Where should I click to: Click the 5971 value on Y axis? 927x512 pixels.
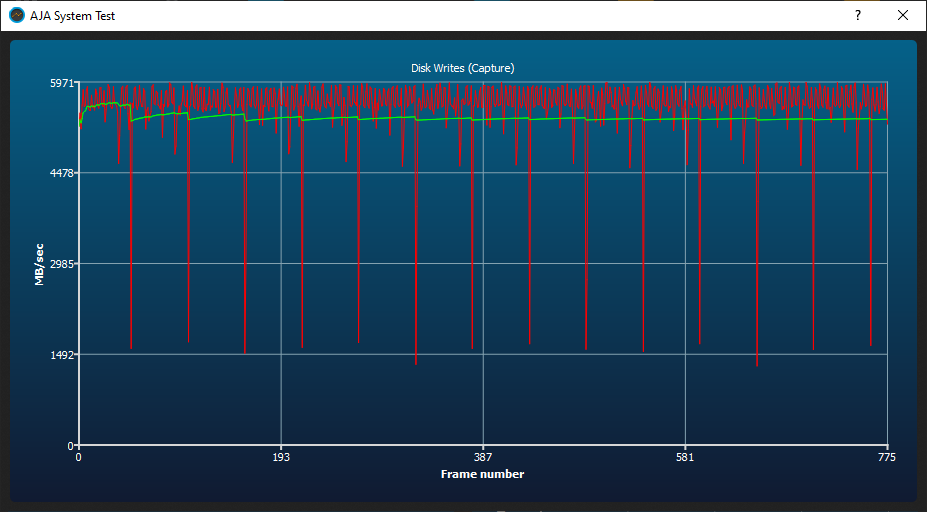coord(62,83)
